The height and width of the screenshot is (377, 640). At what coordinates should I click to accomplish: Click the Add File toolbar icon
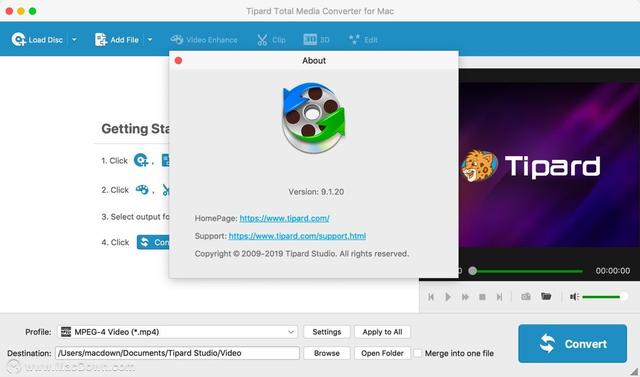(x=101, y=40)
